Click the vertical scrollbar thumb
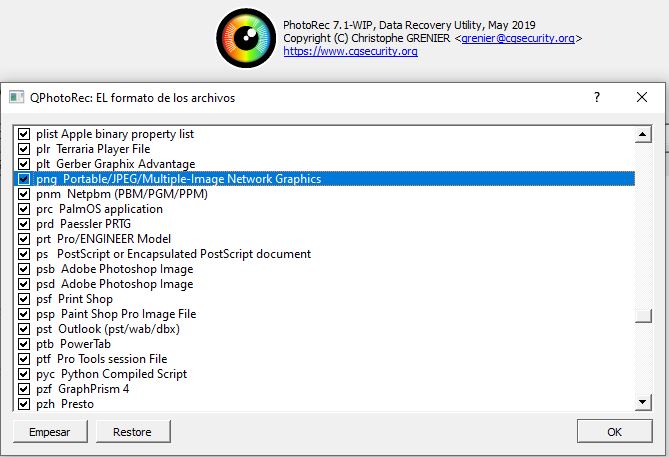669x457 pixels. tap(643, 316)
